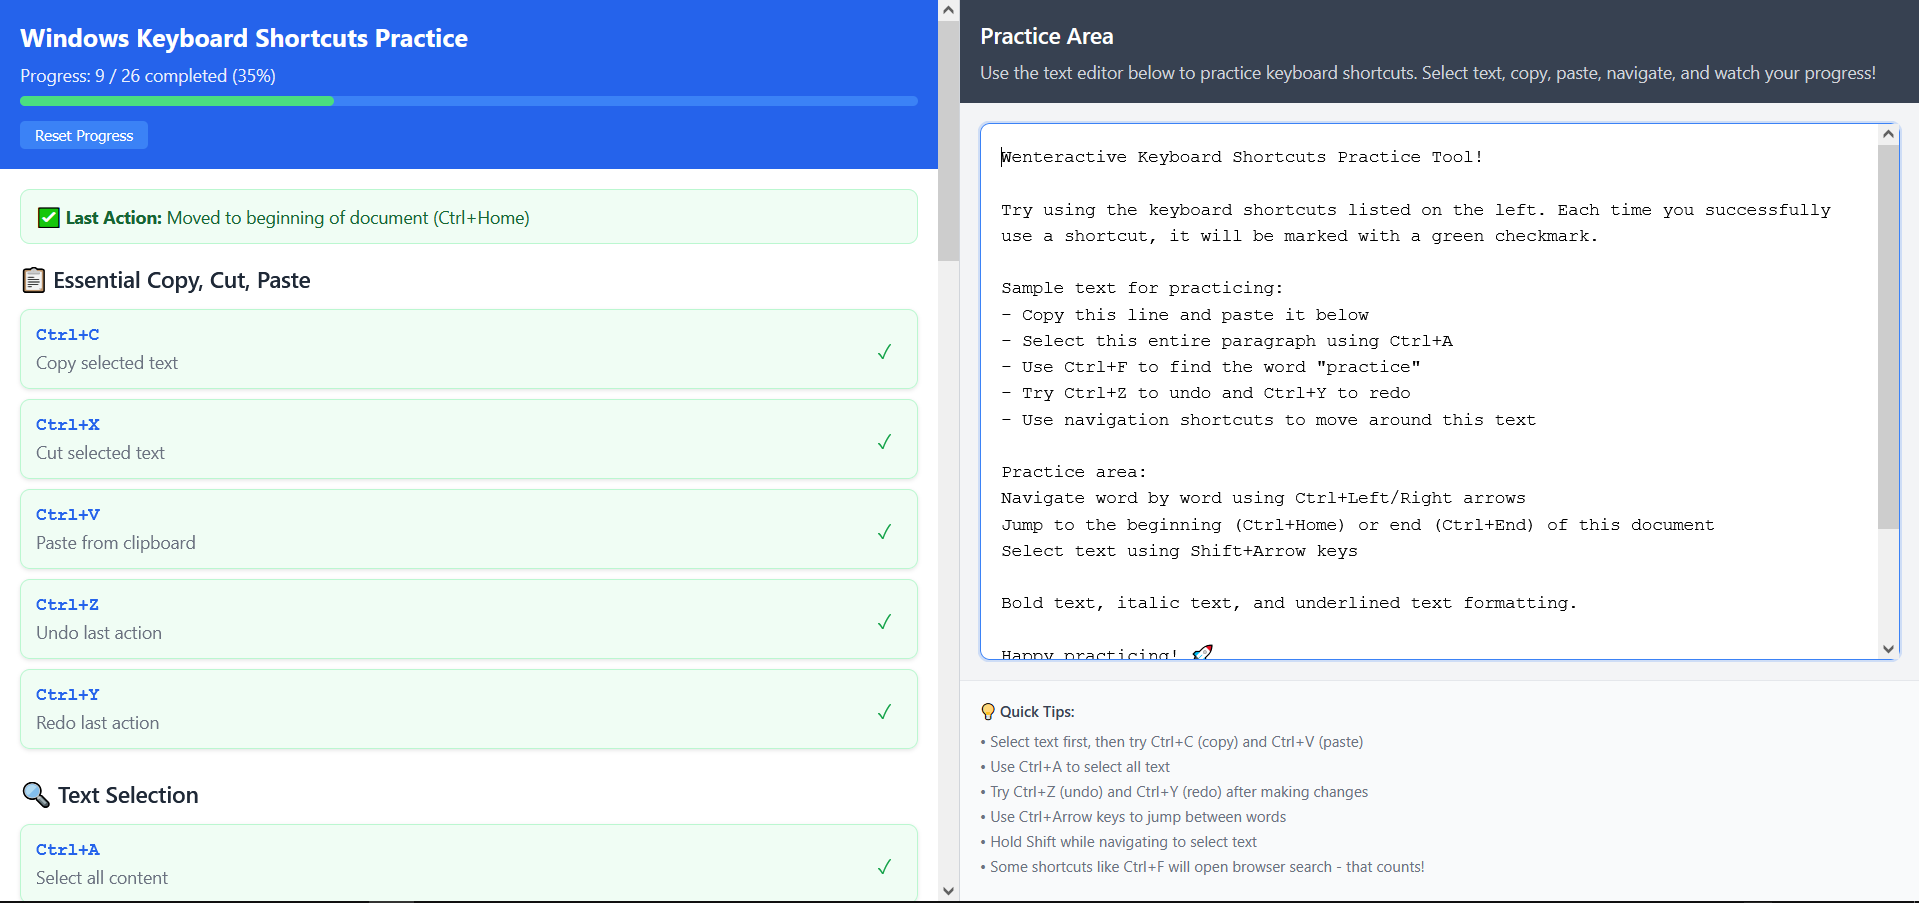Viewport: 1919px width, 903px height.
Task: Click the green checkmark on Ctrl+A card
Action: (x=884, y=866)
